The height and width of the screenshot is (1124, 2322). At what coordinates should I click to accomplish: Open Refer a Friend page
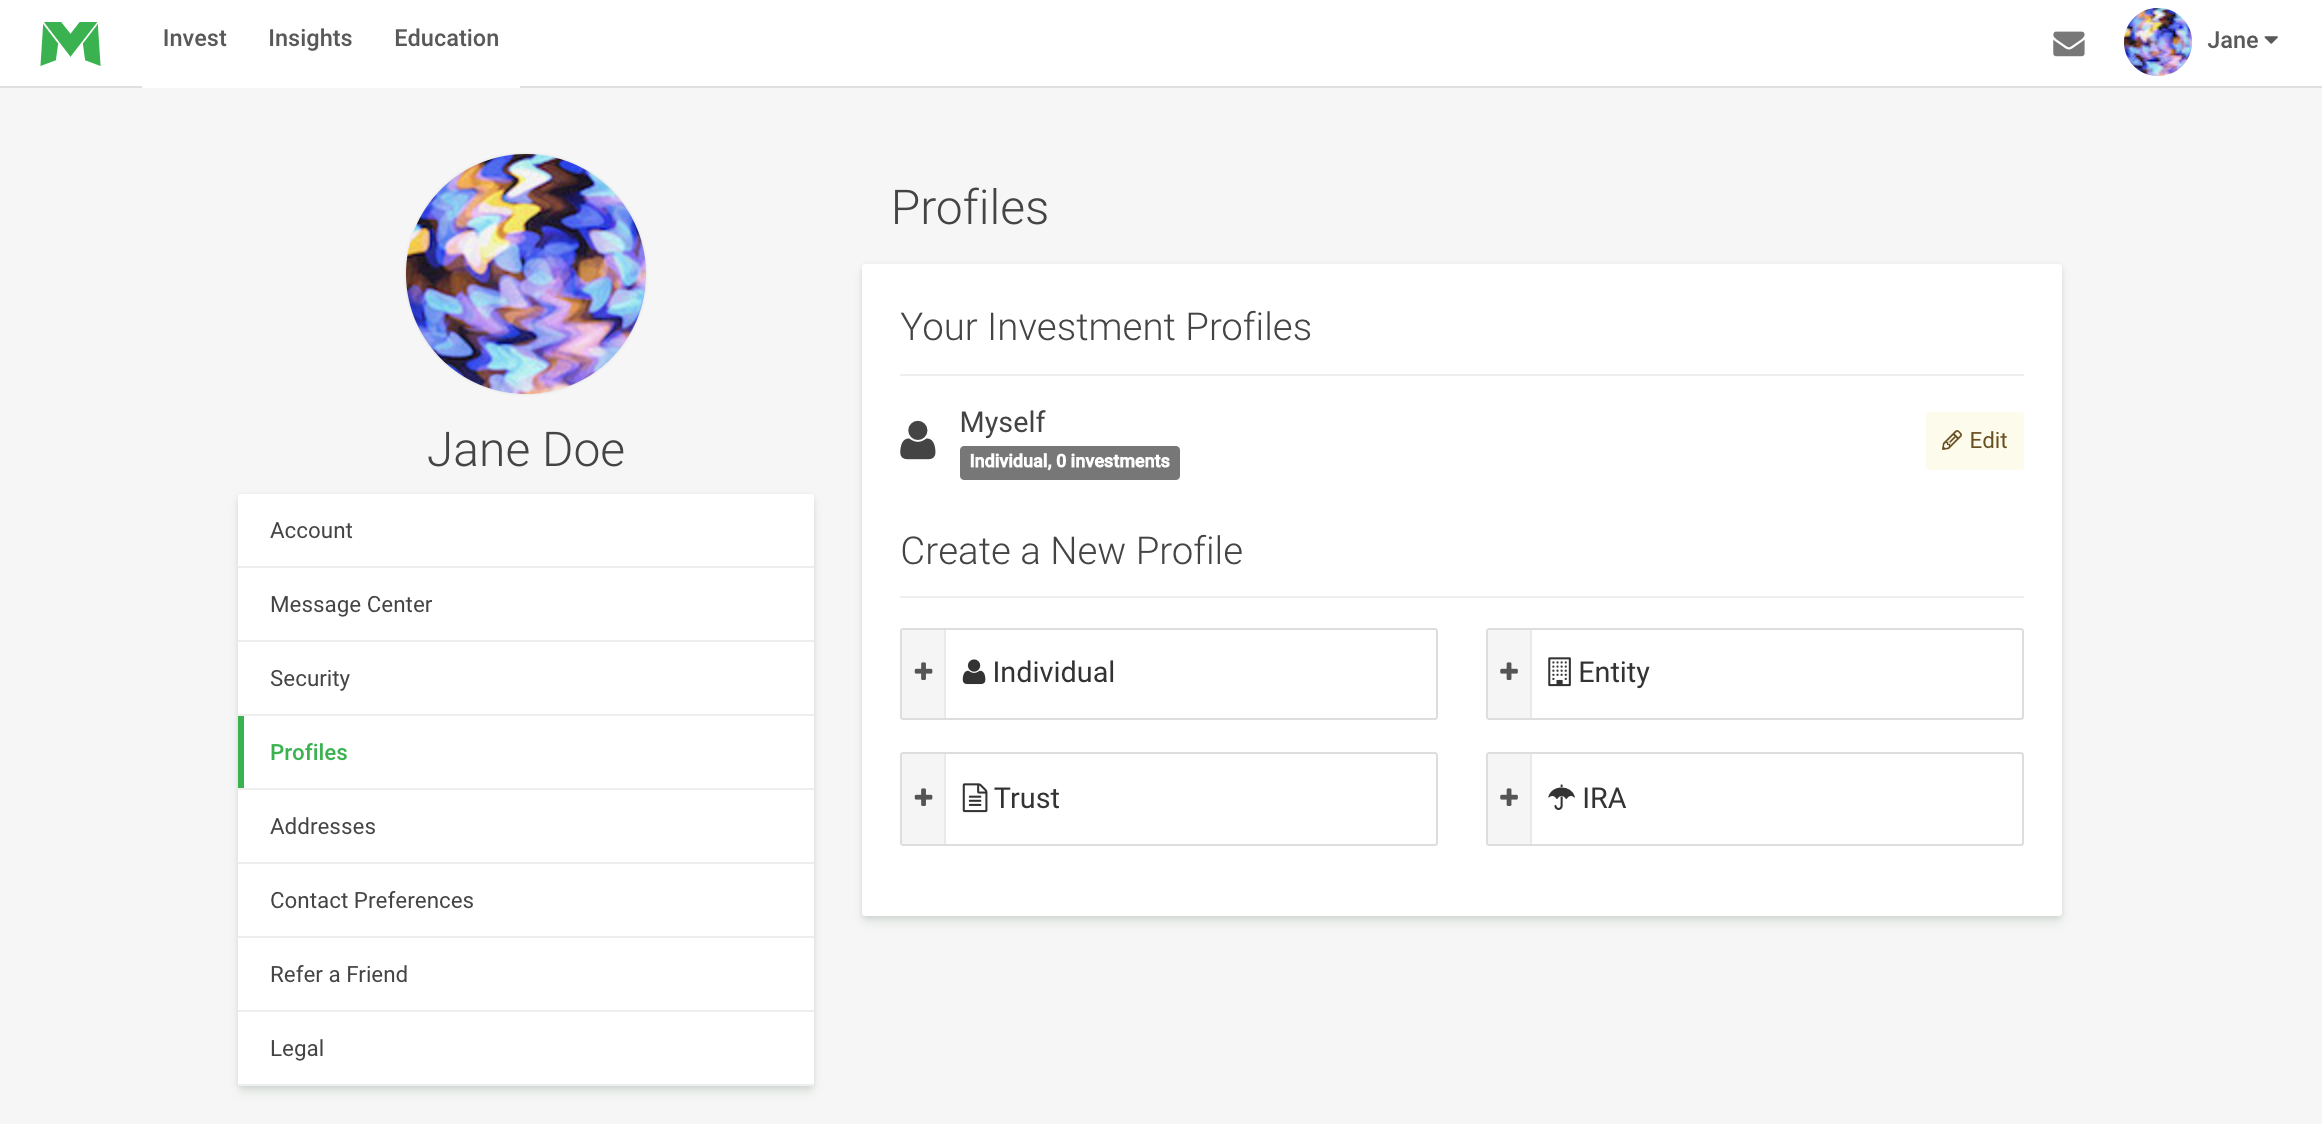click(x=526, y=974)
